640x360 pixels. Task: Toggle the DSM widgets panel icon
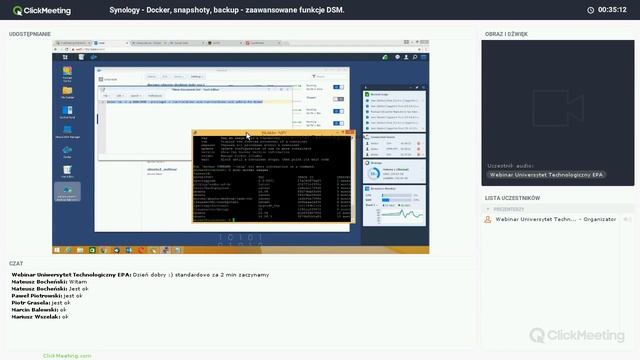click(x=424, y=57)
